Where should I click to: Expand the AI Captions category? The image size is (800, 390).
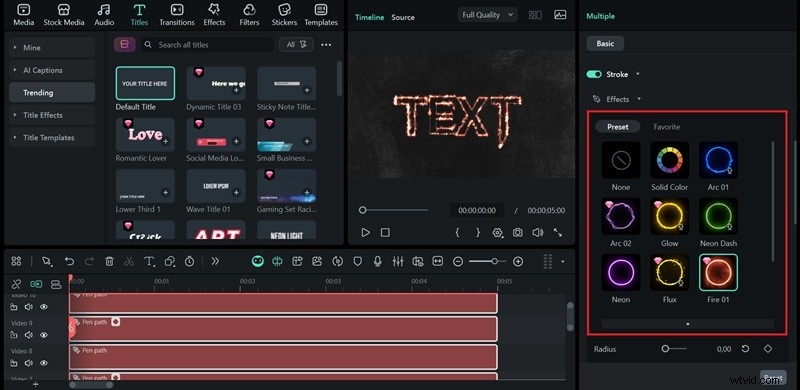[x=52, y=70]
